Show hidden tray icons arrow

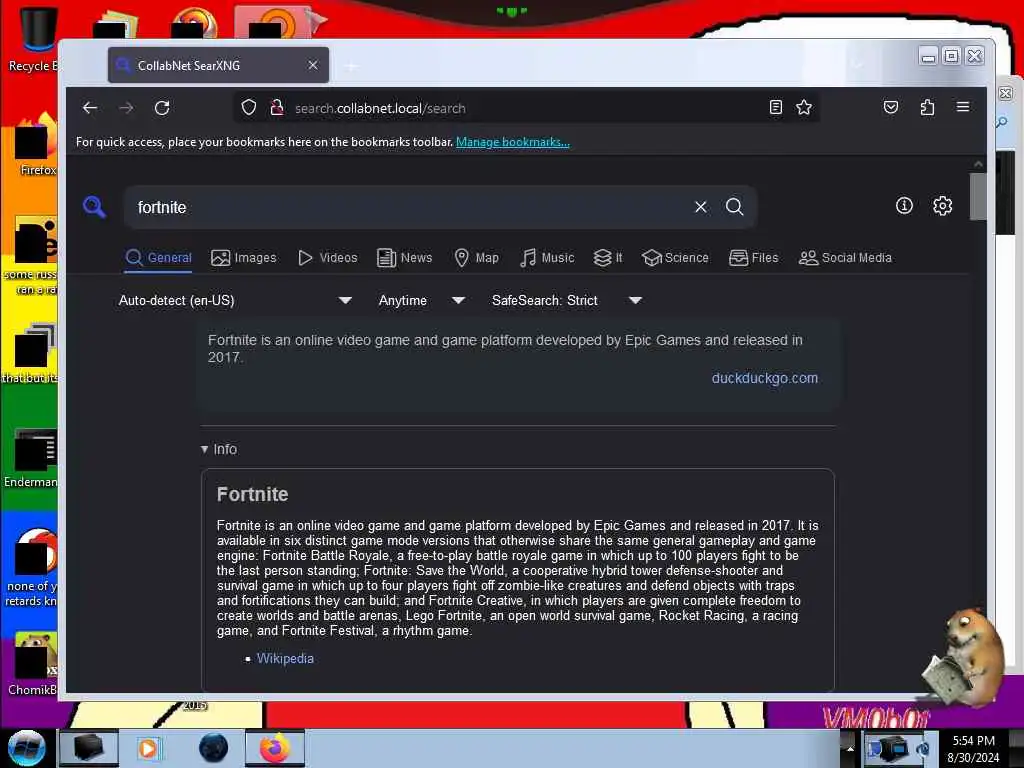[x=850, y=748]
